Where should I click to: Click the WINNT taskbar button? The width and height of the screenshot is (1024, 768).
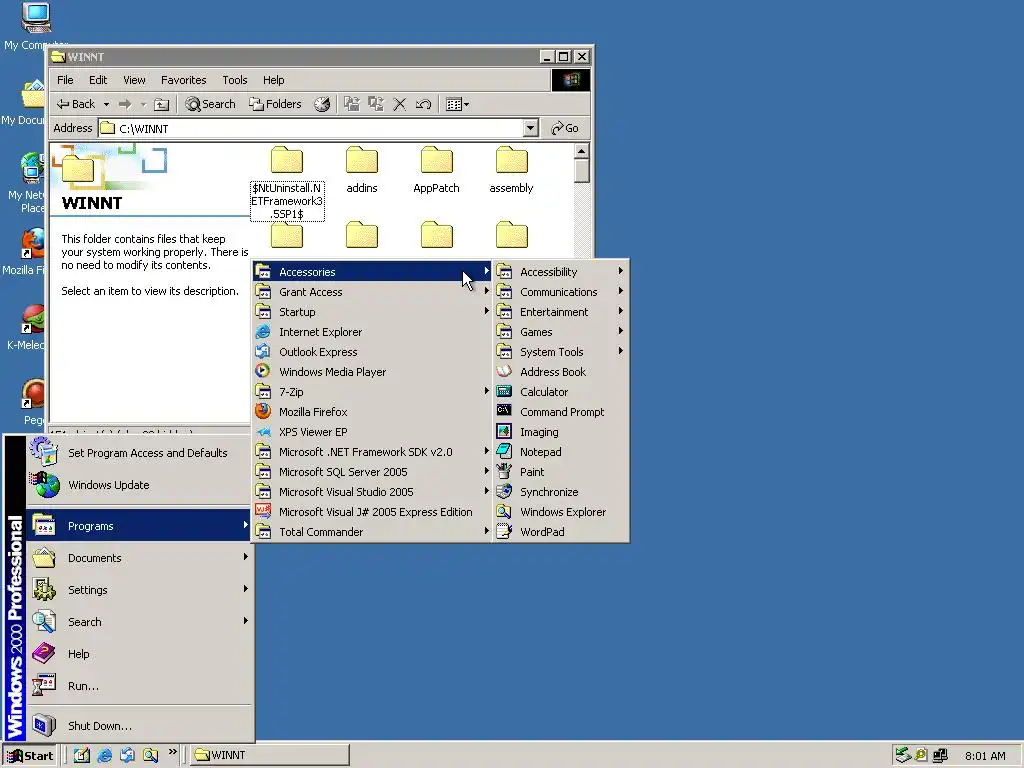(x=270, y=756)
